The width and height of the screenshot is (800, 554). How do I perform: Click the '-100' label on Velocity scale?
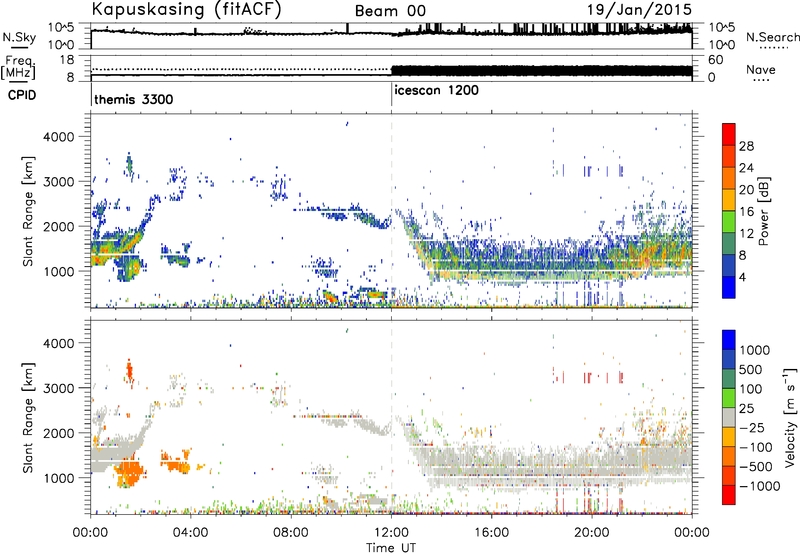756,447
